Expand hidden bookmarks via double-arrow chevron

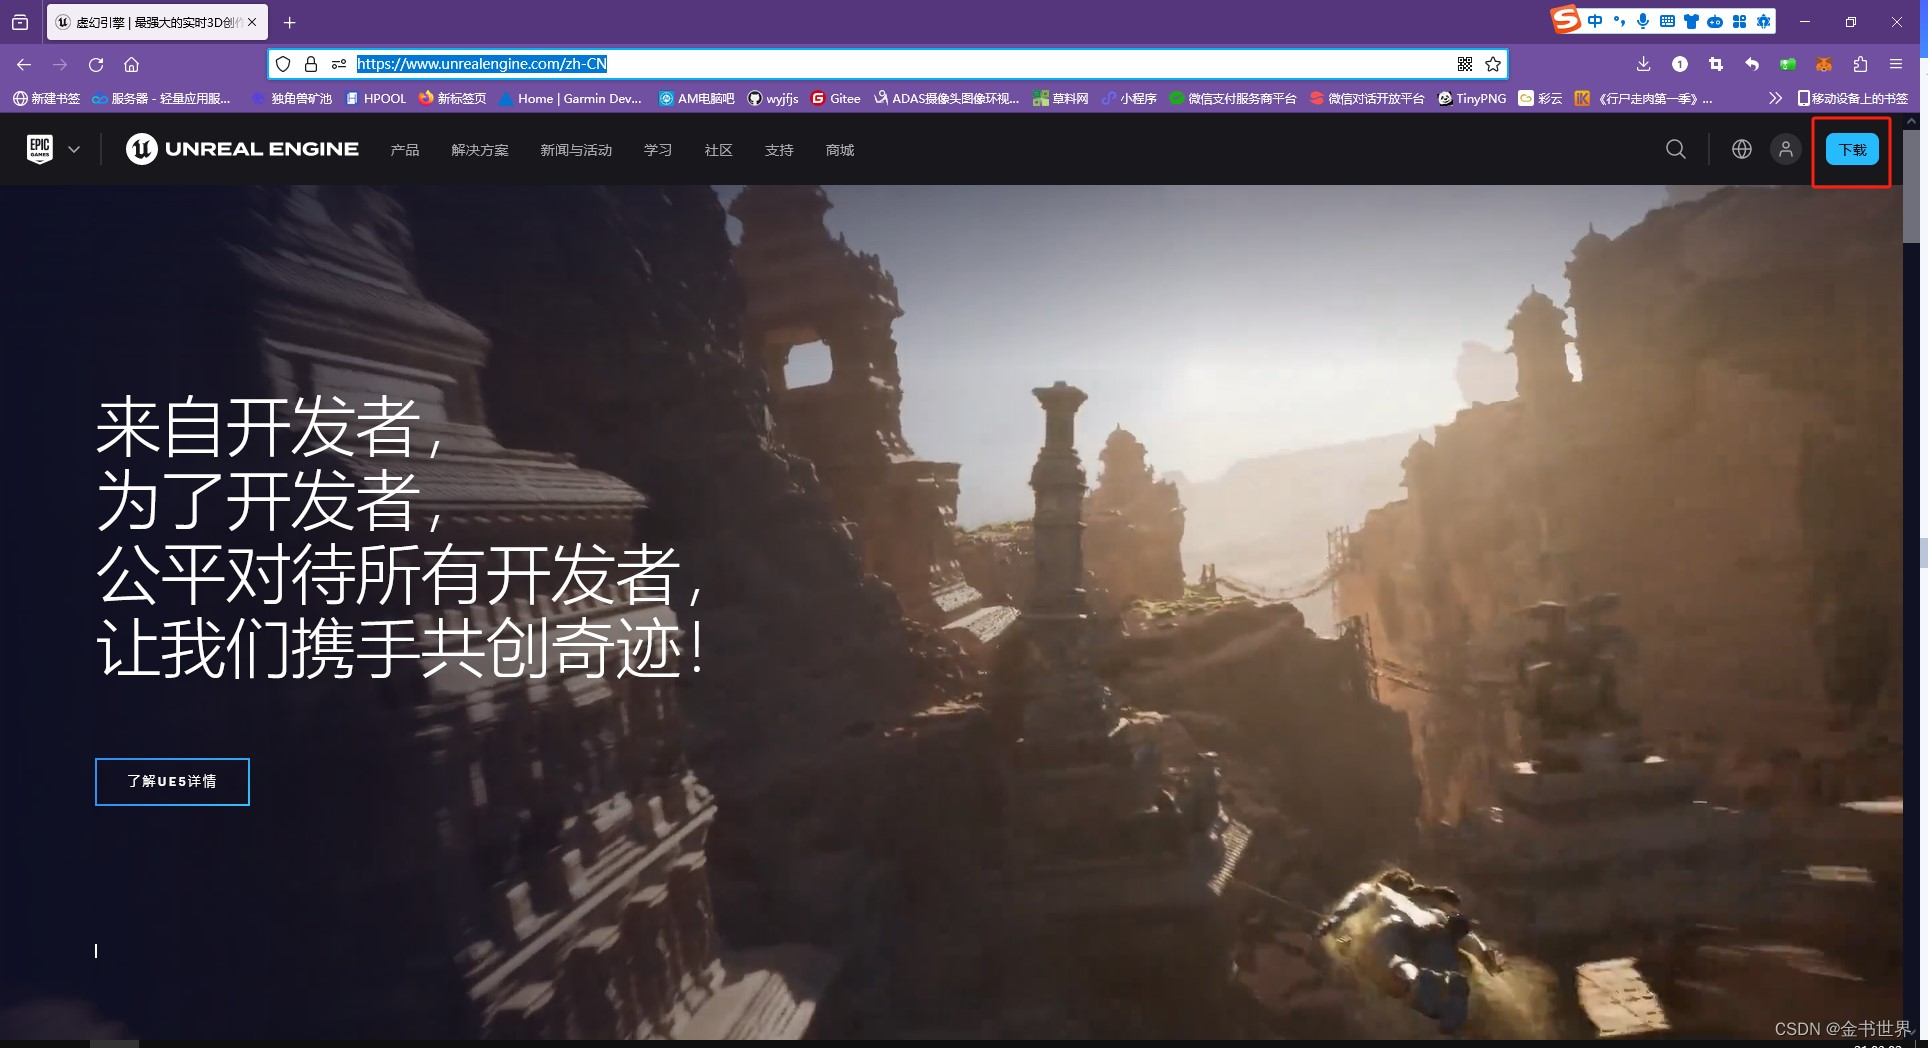pyautogui.click(x=1774, y=98)
